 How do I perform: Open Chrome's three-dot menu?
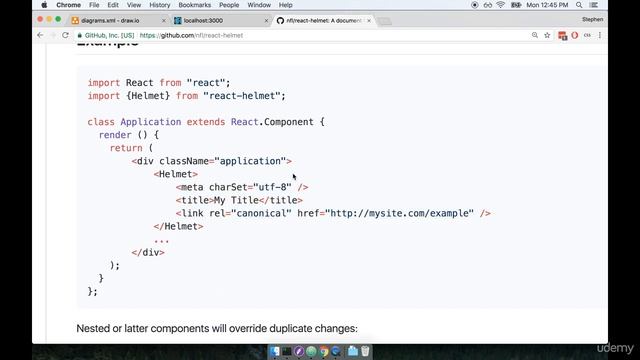(x=600, y=35)
